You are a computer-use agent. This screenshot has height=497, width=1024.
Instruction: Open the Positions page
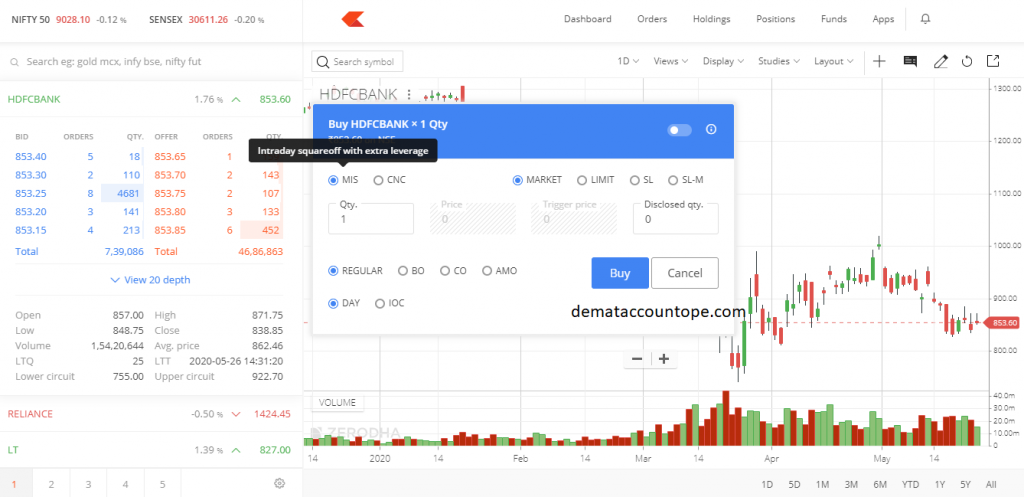coord(776,19)
